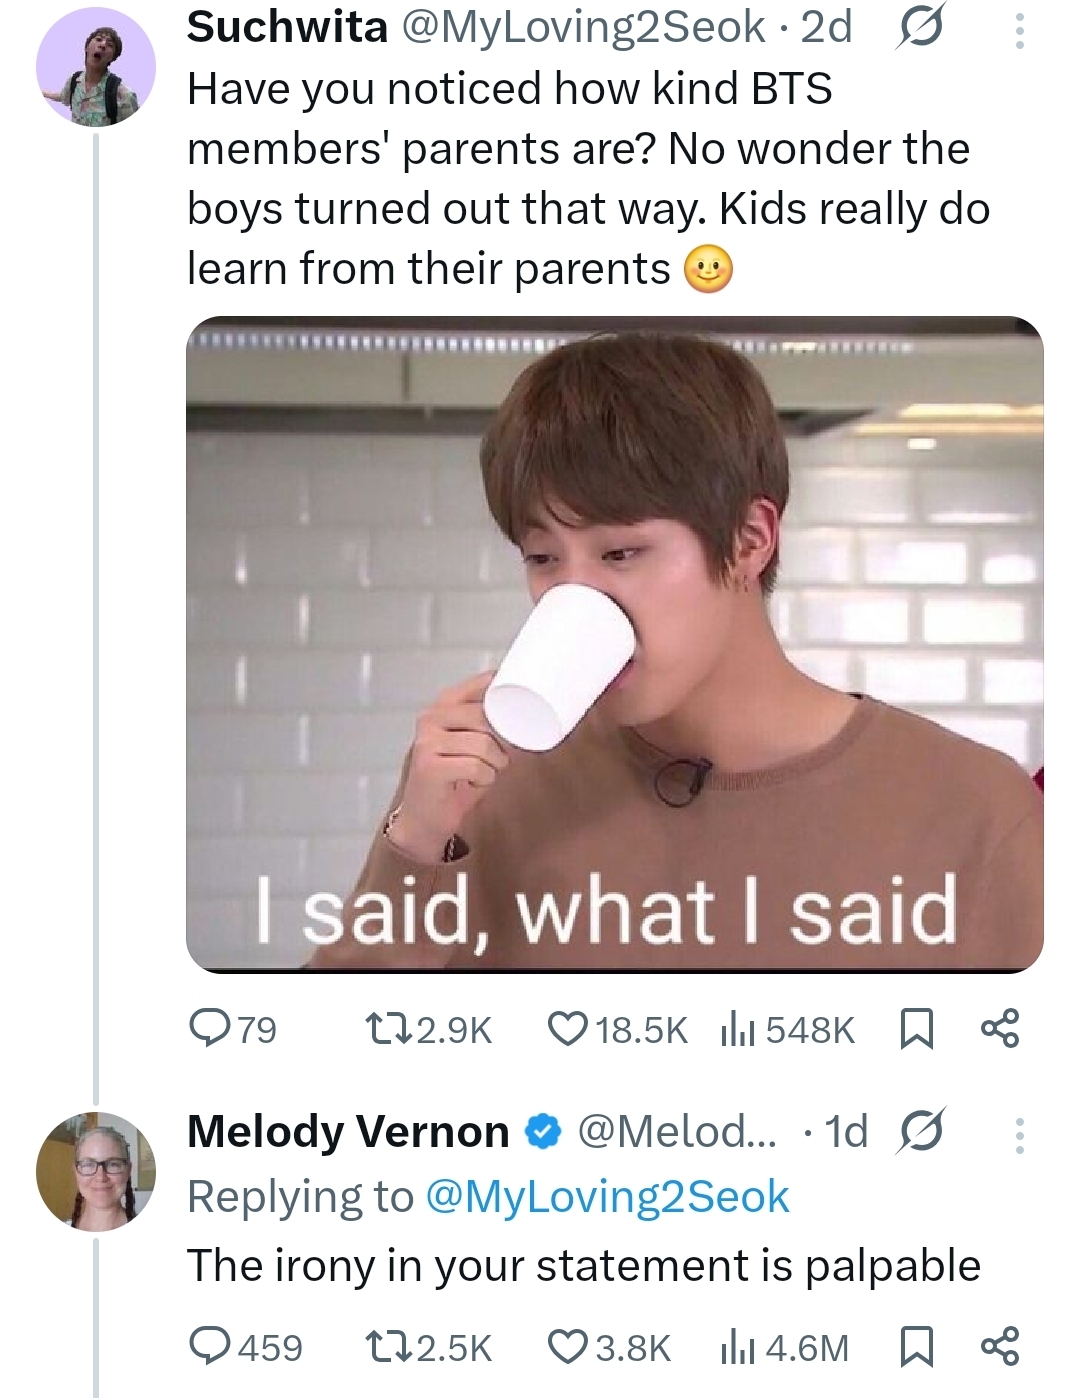The image size is (1080, 1398).
Task: View analytics for Suchwita's tweet
Action: 738,1028
